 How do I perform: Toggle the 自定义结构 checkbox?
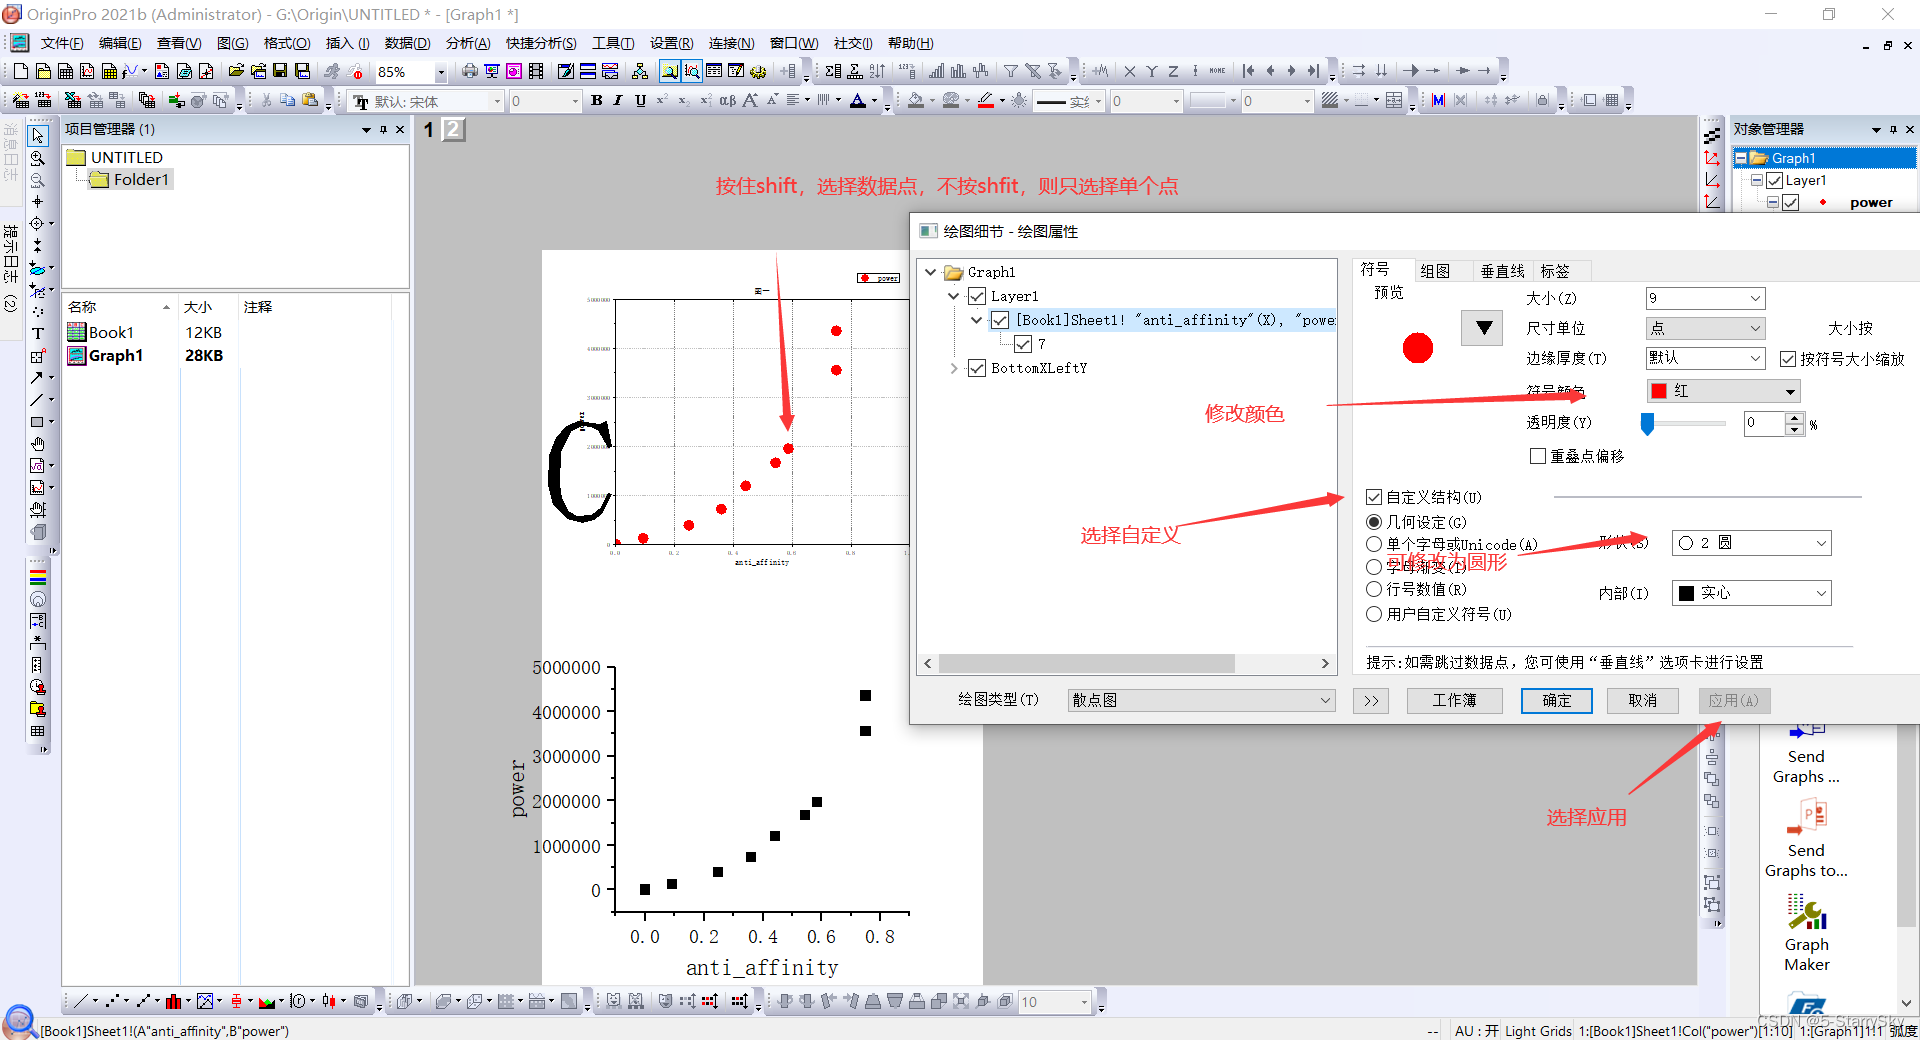click(x=1374, y=497)
